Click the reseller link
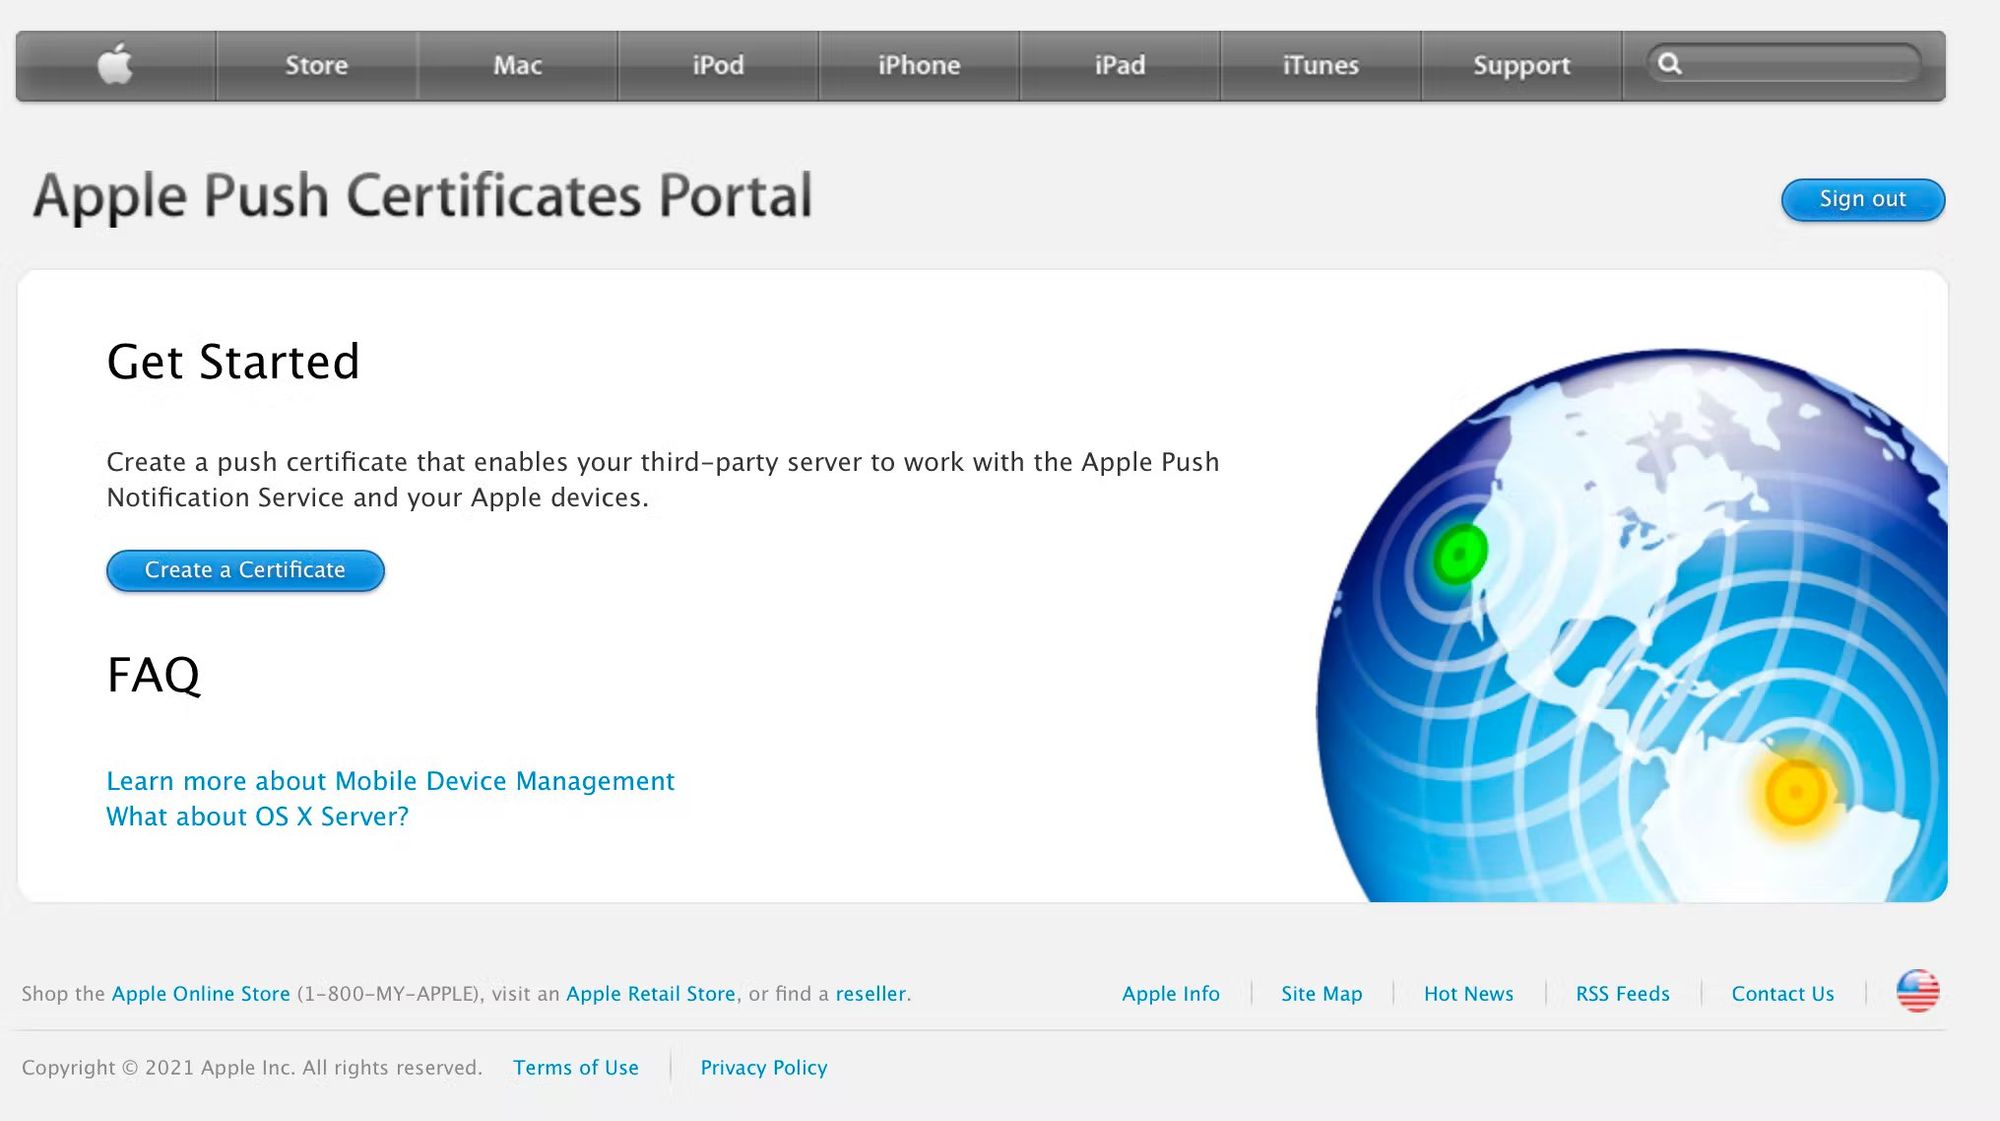This screenshot has width=2000, height=1121. coord(870,994)
